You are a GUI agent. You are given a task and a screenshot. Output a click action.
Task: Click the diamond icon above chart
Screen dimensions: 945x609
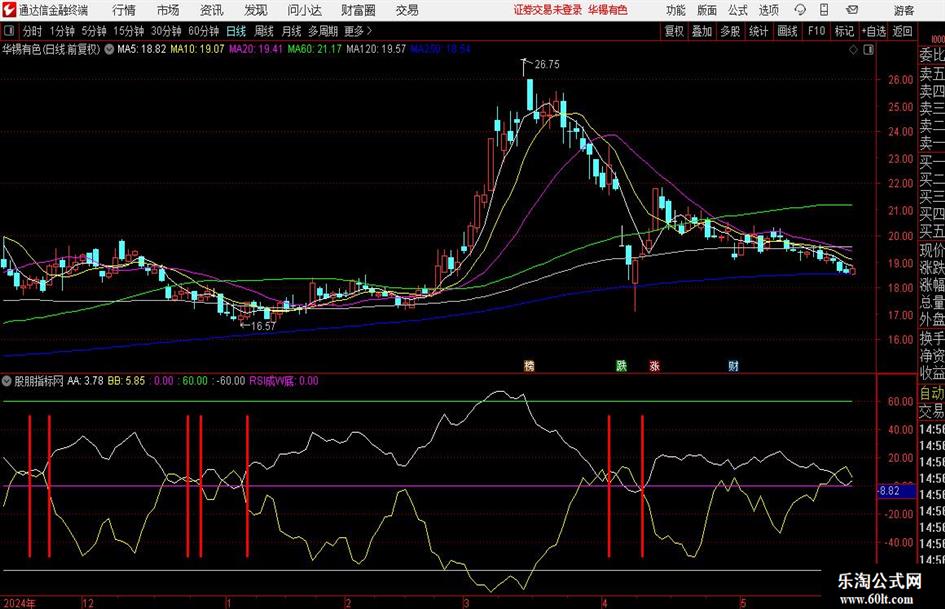[853, 49]
